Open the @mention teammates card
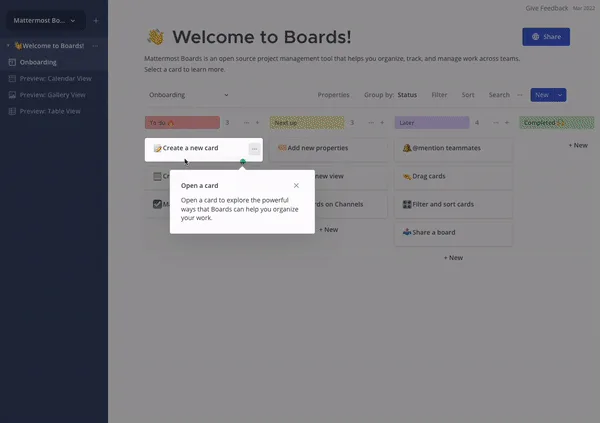The image size is (600, 423). tap(453, 148)
